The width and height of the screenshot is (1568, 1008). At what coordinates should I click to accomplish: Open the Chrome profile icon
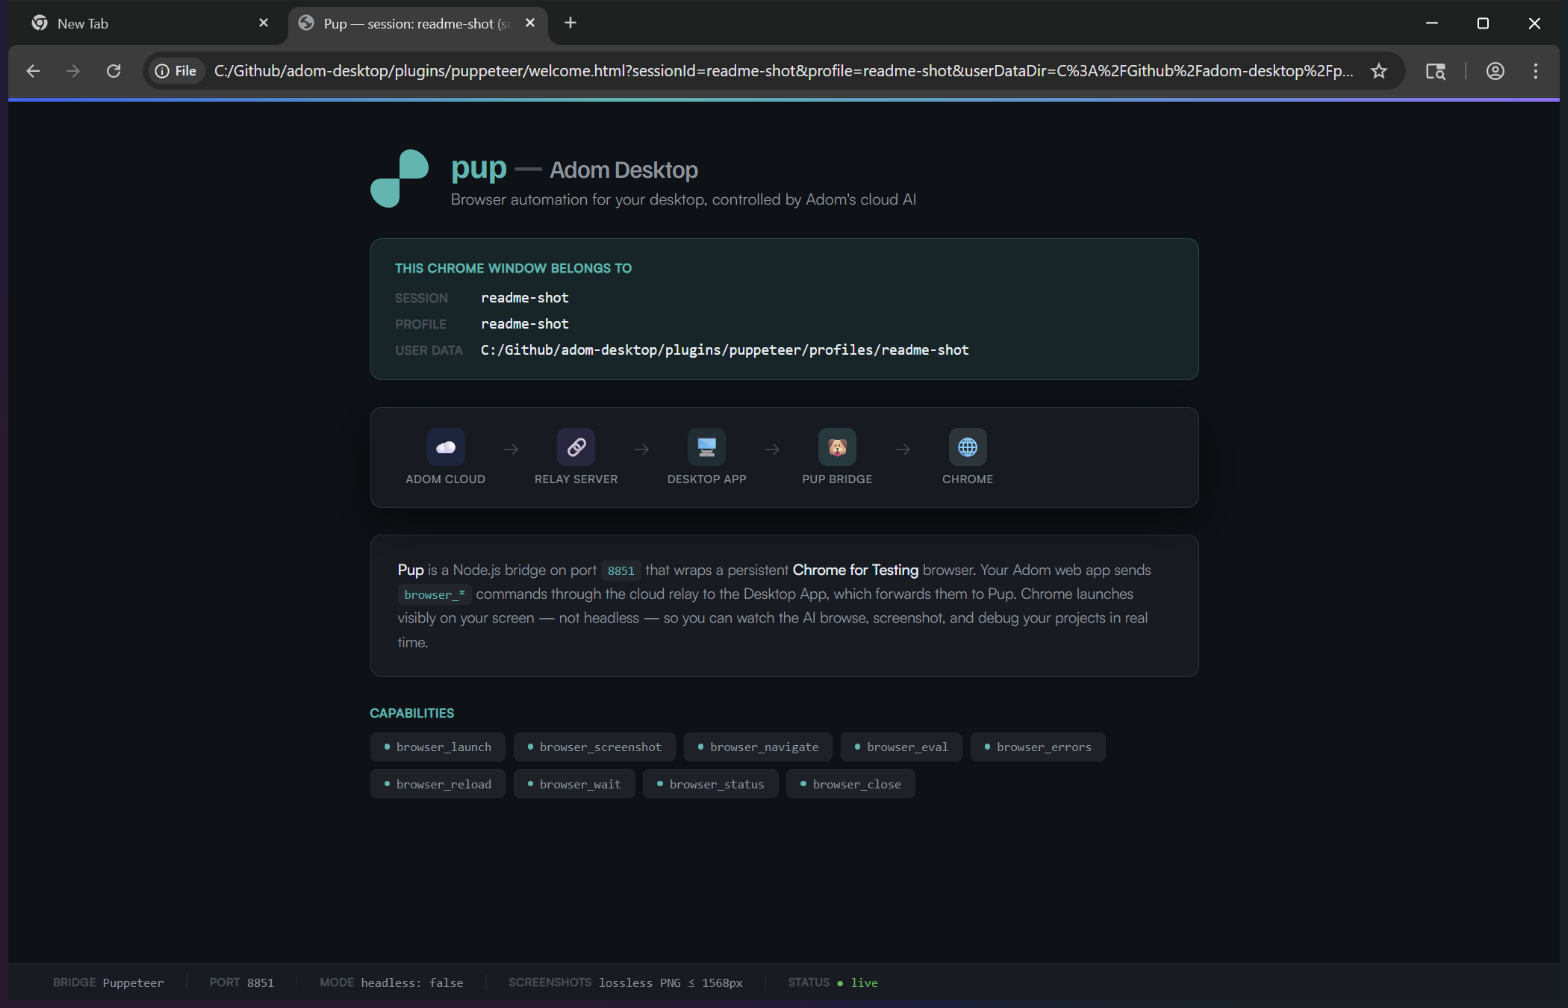[1495, 71]
